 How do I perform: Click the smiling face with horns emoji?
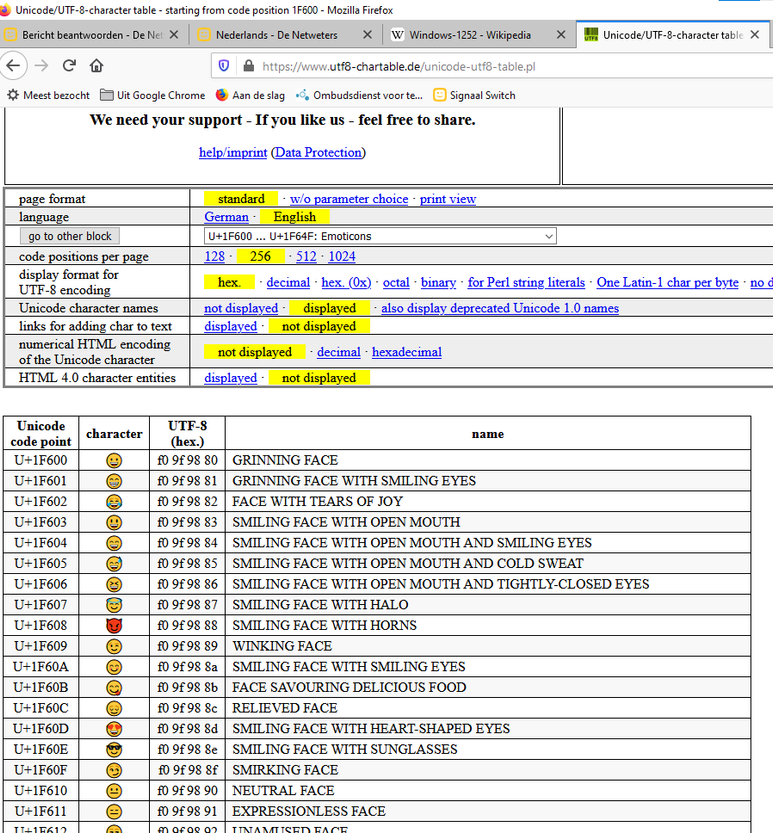click(x=114, y=625)
